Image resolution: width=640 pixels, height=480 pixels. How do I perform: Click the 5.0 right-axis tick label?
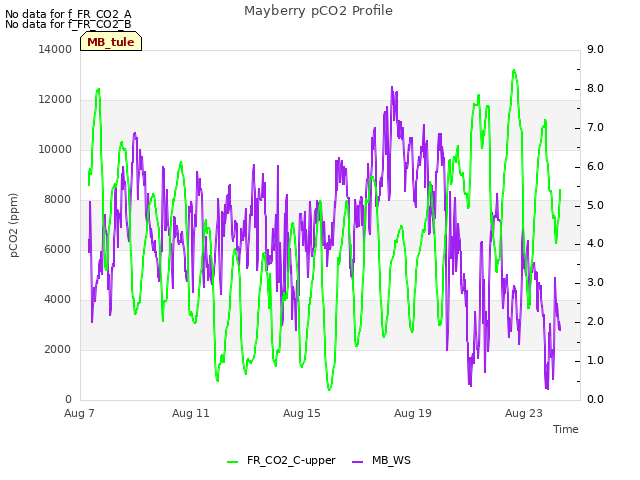coord(595,205)
